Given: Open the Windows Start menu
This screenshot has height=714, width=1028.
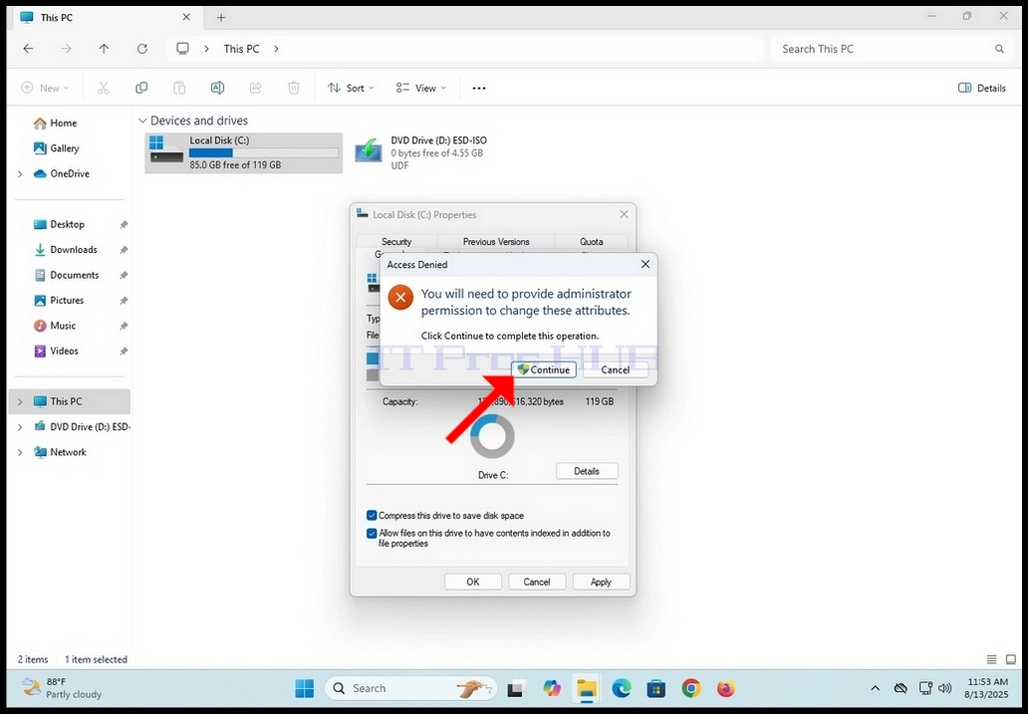Looking at the screenshot, I should pos(304,688).
